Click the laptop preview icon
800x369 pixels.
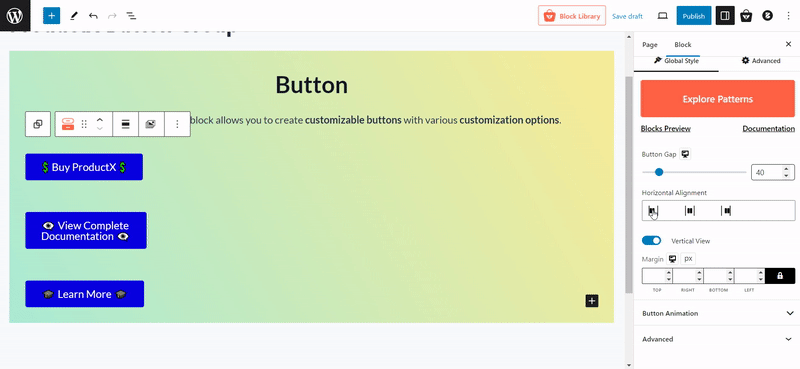pos(662,16)
